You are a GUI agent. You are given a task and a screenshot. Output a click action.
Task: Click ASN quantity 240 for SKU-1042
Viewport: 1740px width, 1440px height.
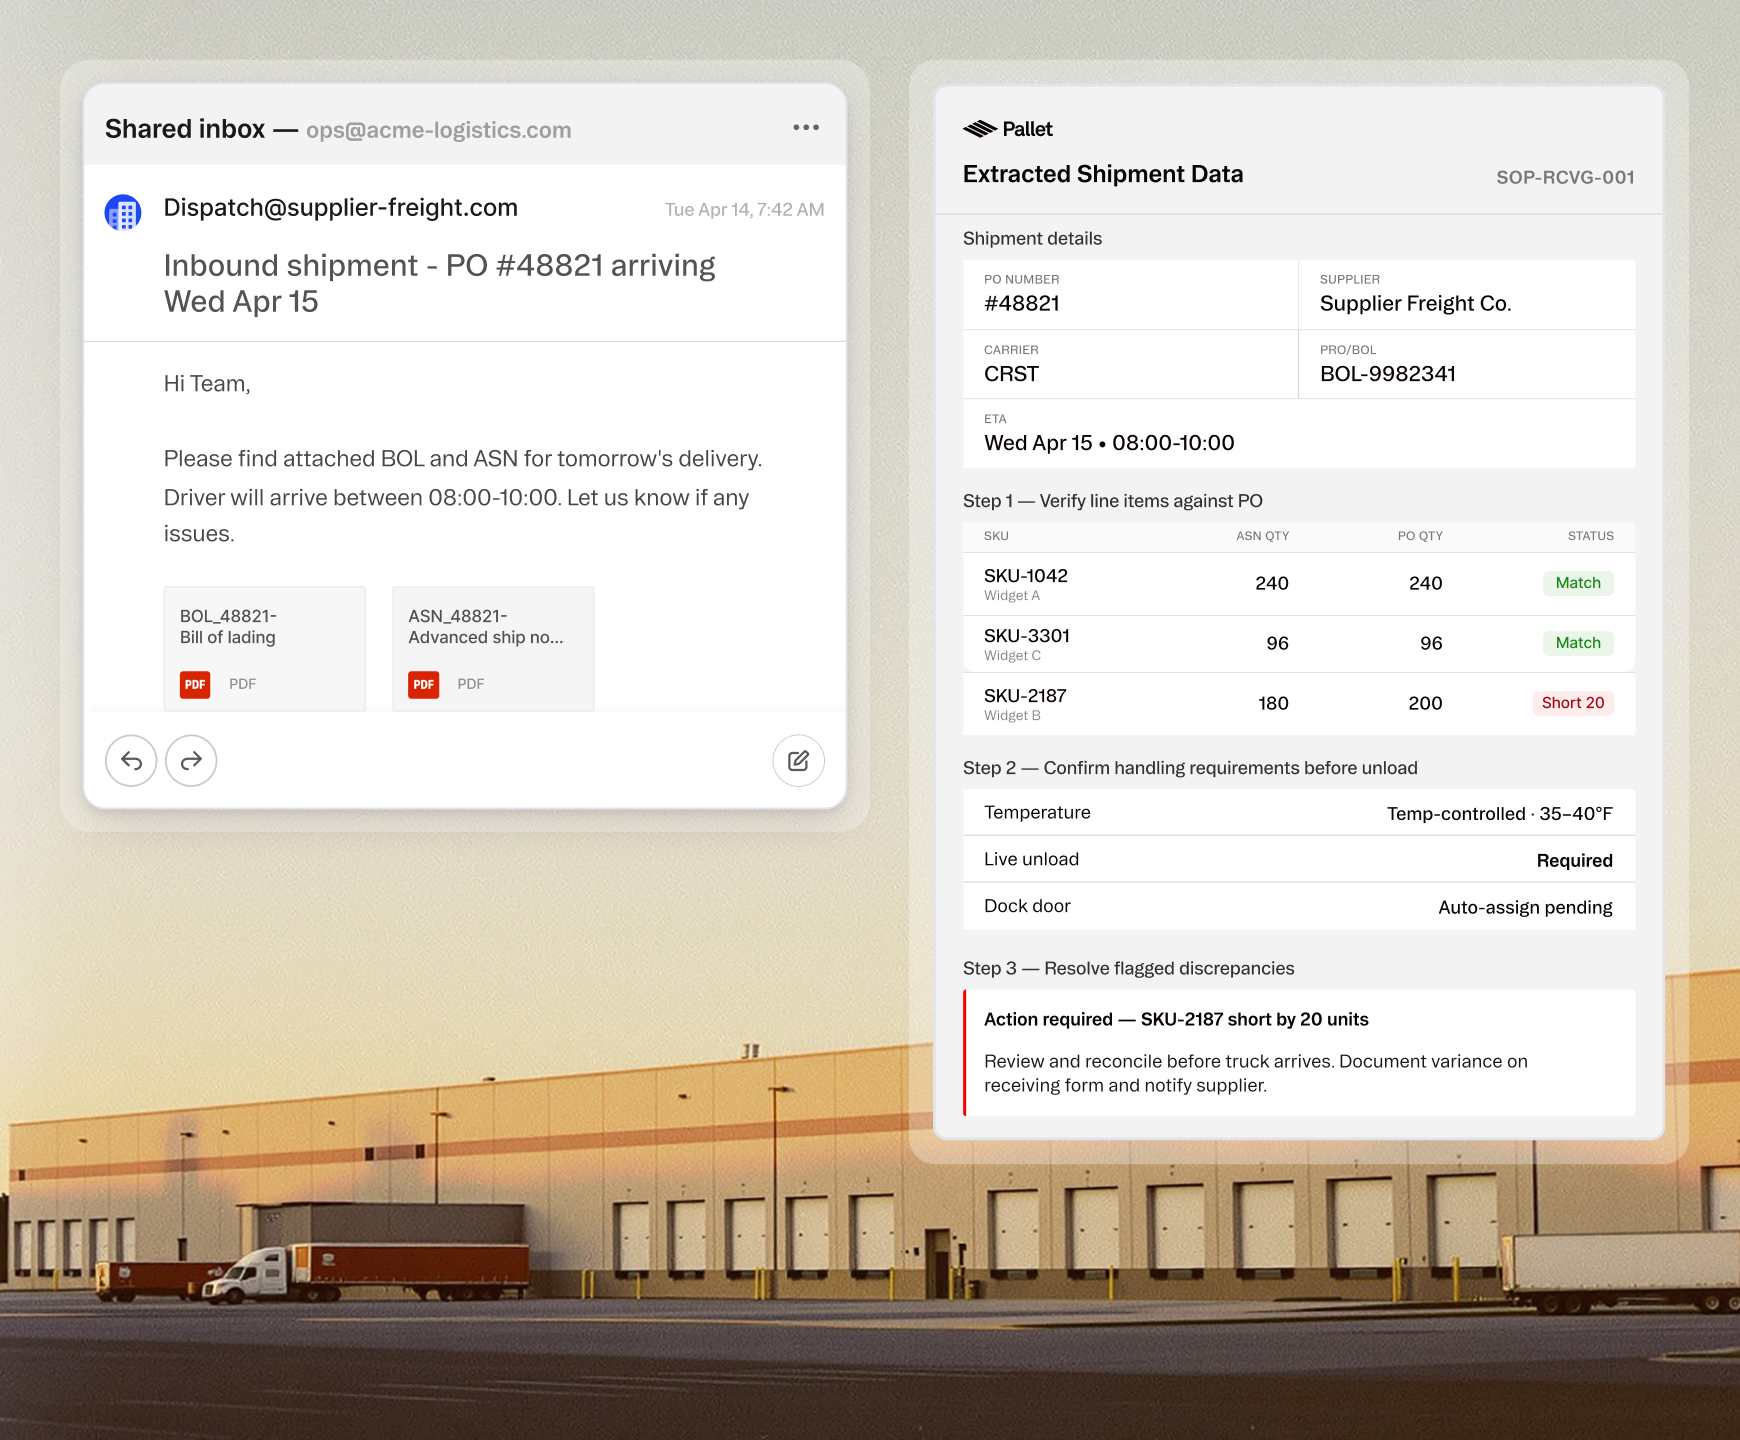pos(1272,583)
